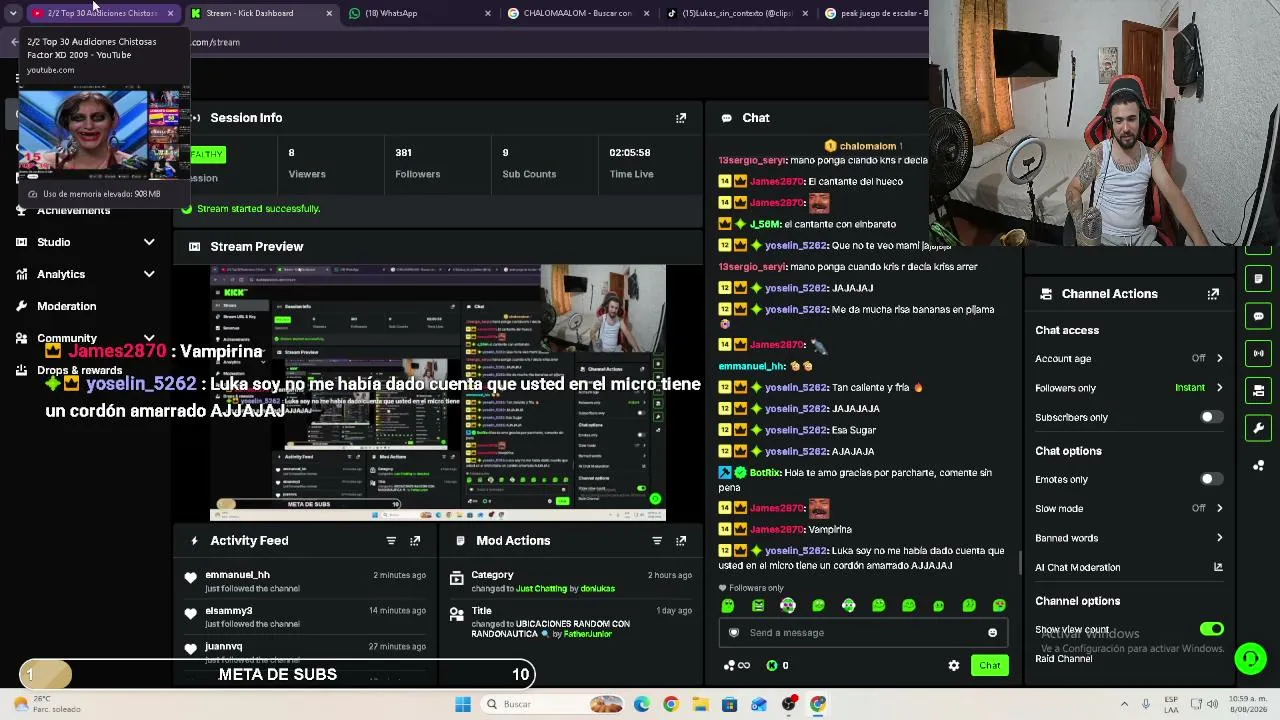
Task: Filter the Activity Feed list
Action: [x=391, y=541]
